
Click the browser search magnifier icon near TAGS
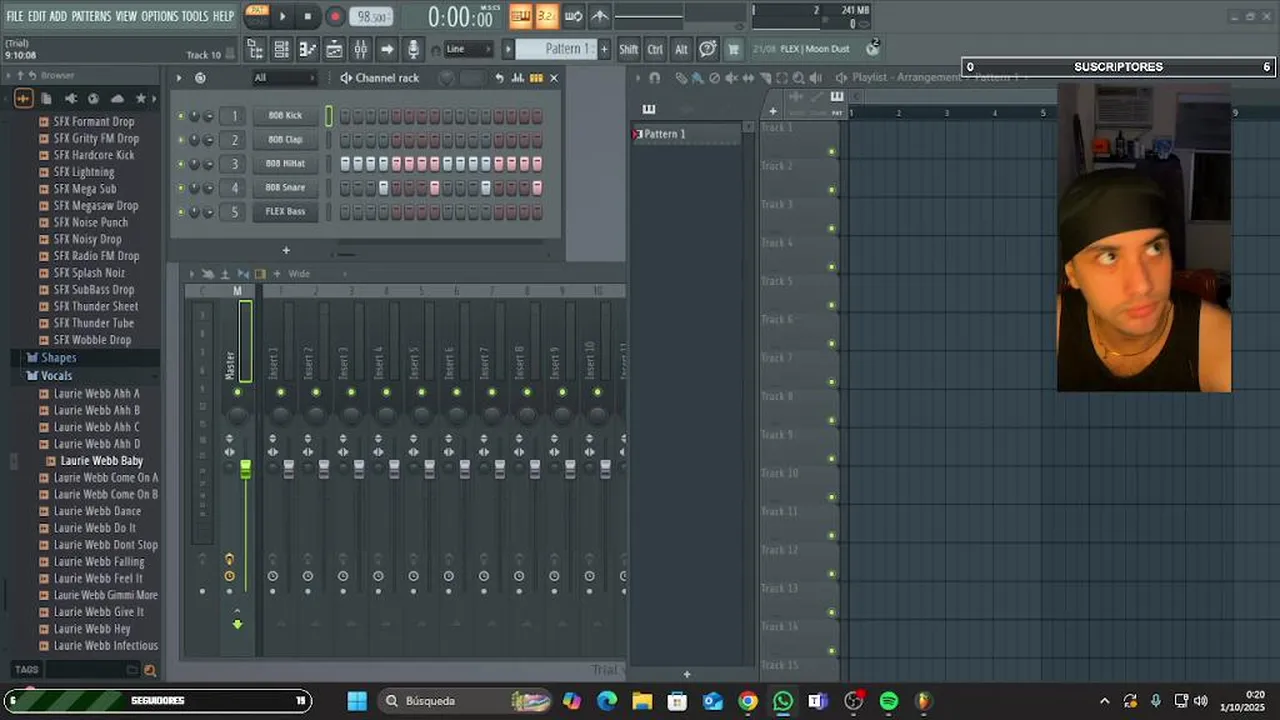tap(150, 670)
